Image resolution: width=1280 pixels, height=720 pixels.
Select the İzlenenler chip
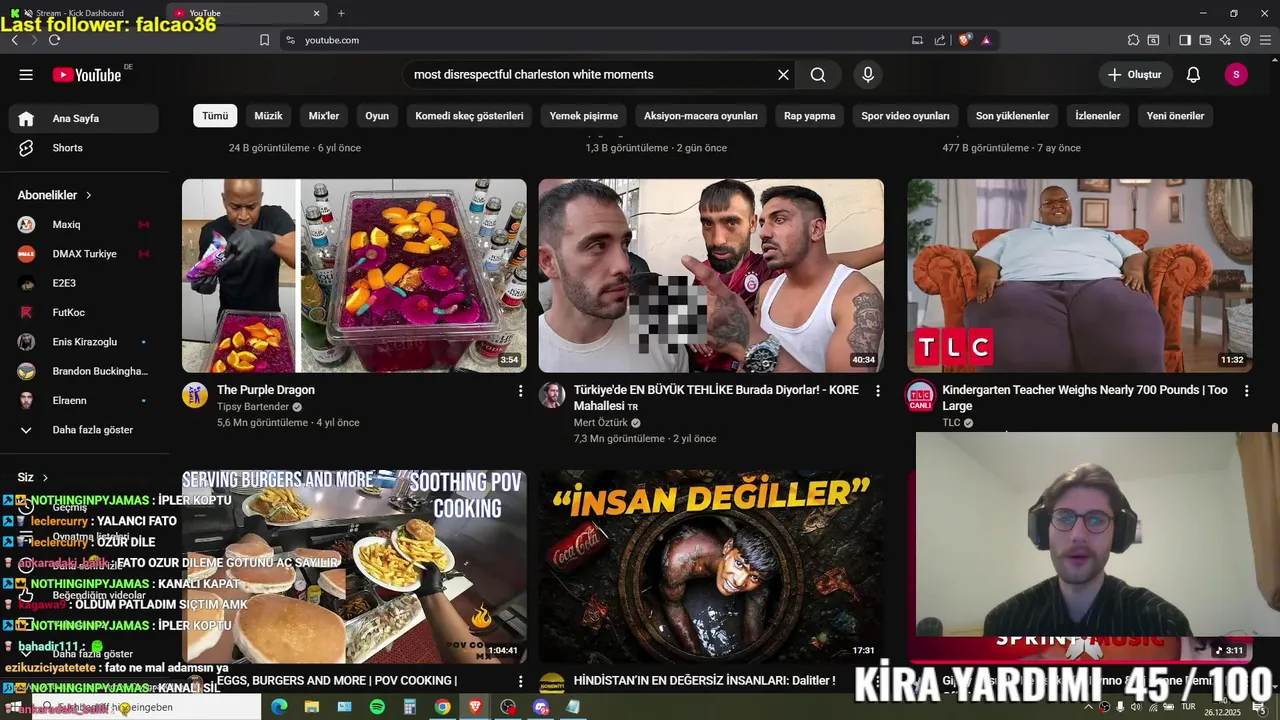pyautogui.click(x=1098, y=116)
